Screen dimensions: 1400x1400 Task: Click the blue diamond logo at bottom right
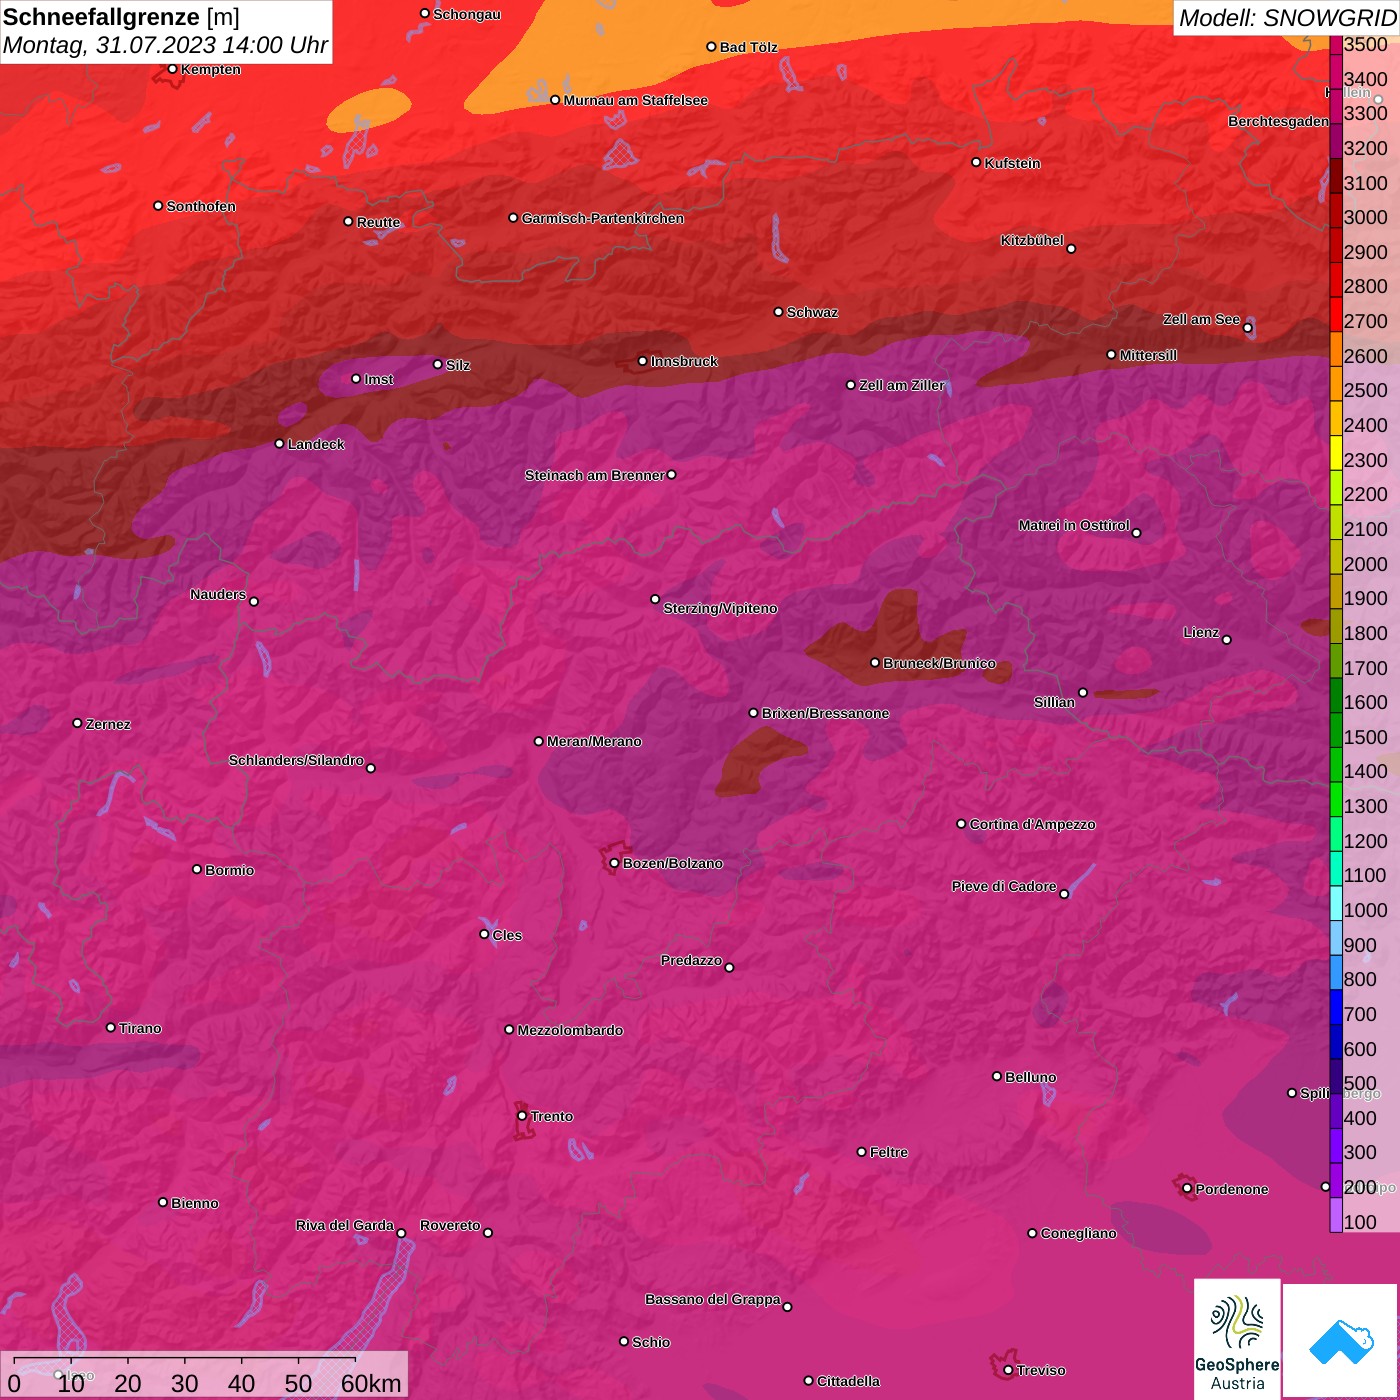click(1341, 1342)
